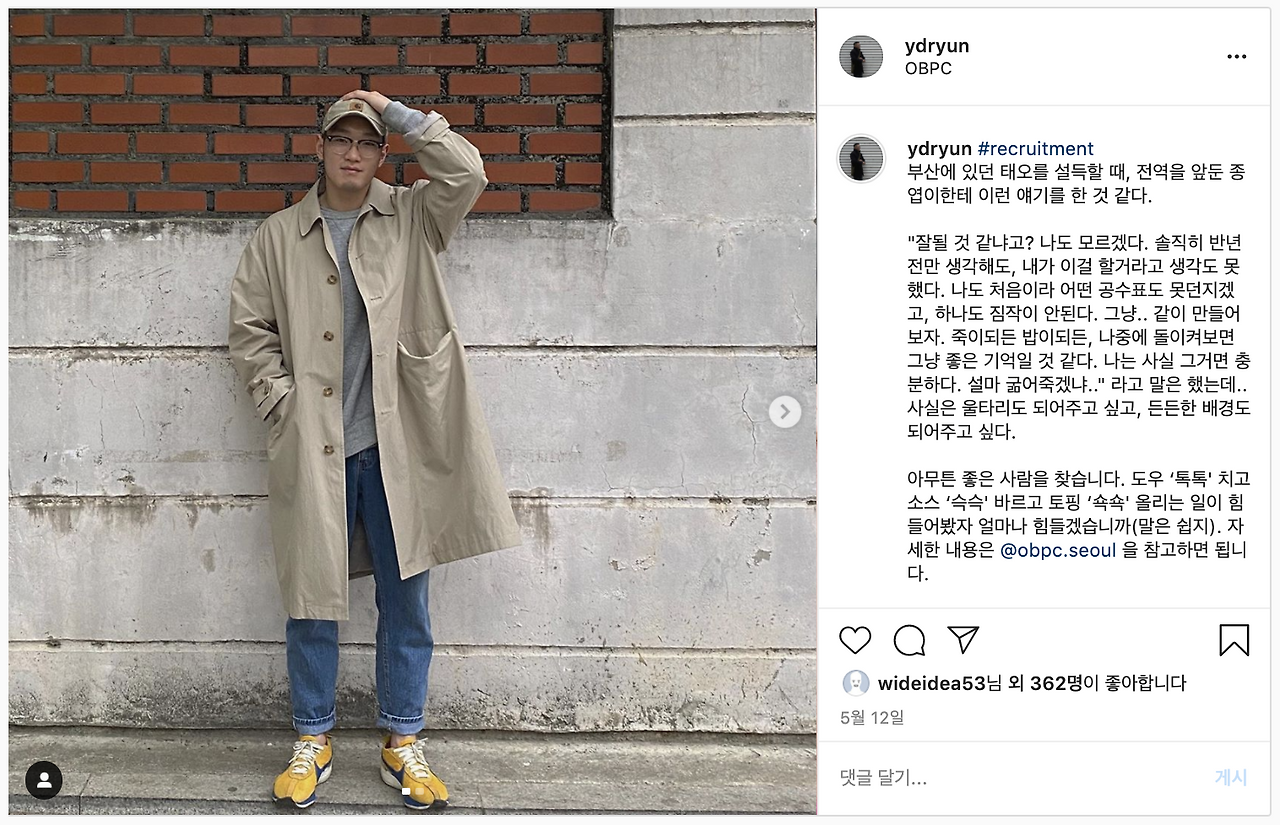1280x825 pixels.
Task: Open ydryun username at caption start
Action: pyautogui.click(x=939, y=149)
